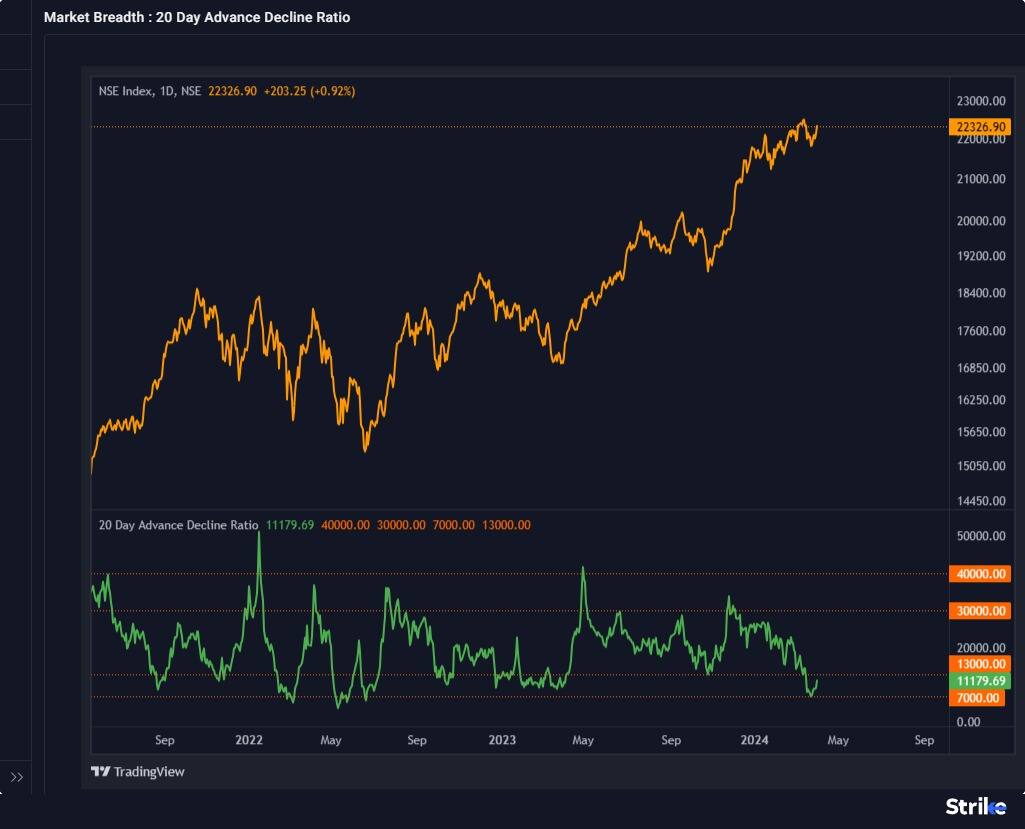Open the TradingView logo link
Viewport: 1025px width, 829px height.
(138, 771)
